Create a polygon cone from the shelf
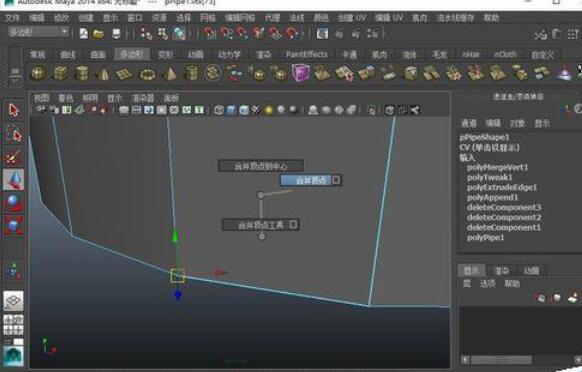Viewport: 582px width, 372px height. (x=104, y=74)
